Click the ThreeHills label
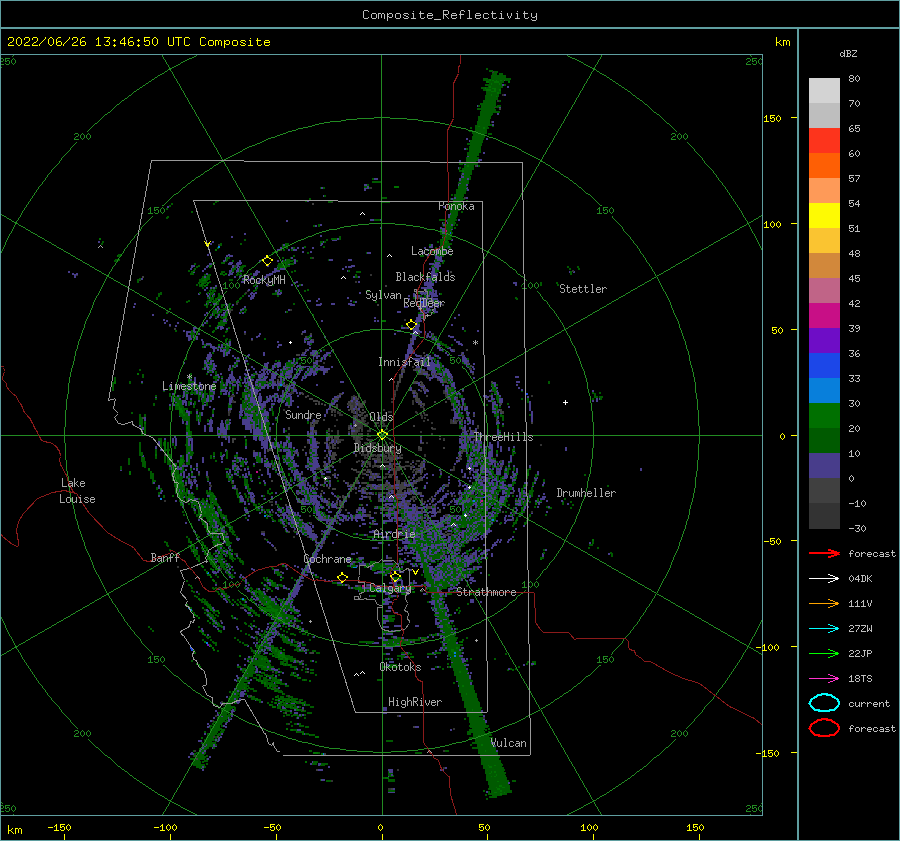The height and width of the screenshot is (841, 900). point(503,437)
